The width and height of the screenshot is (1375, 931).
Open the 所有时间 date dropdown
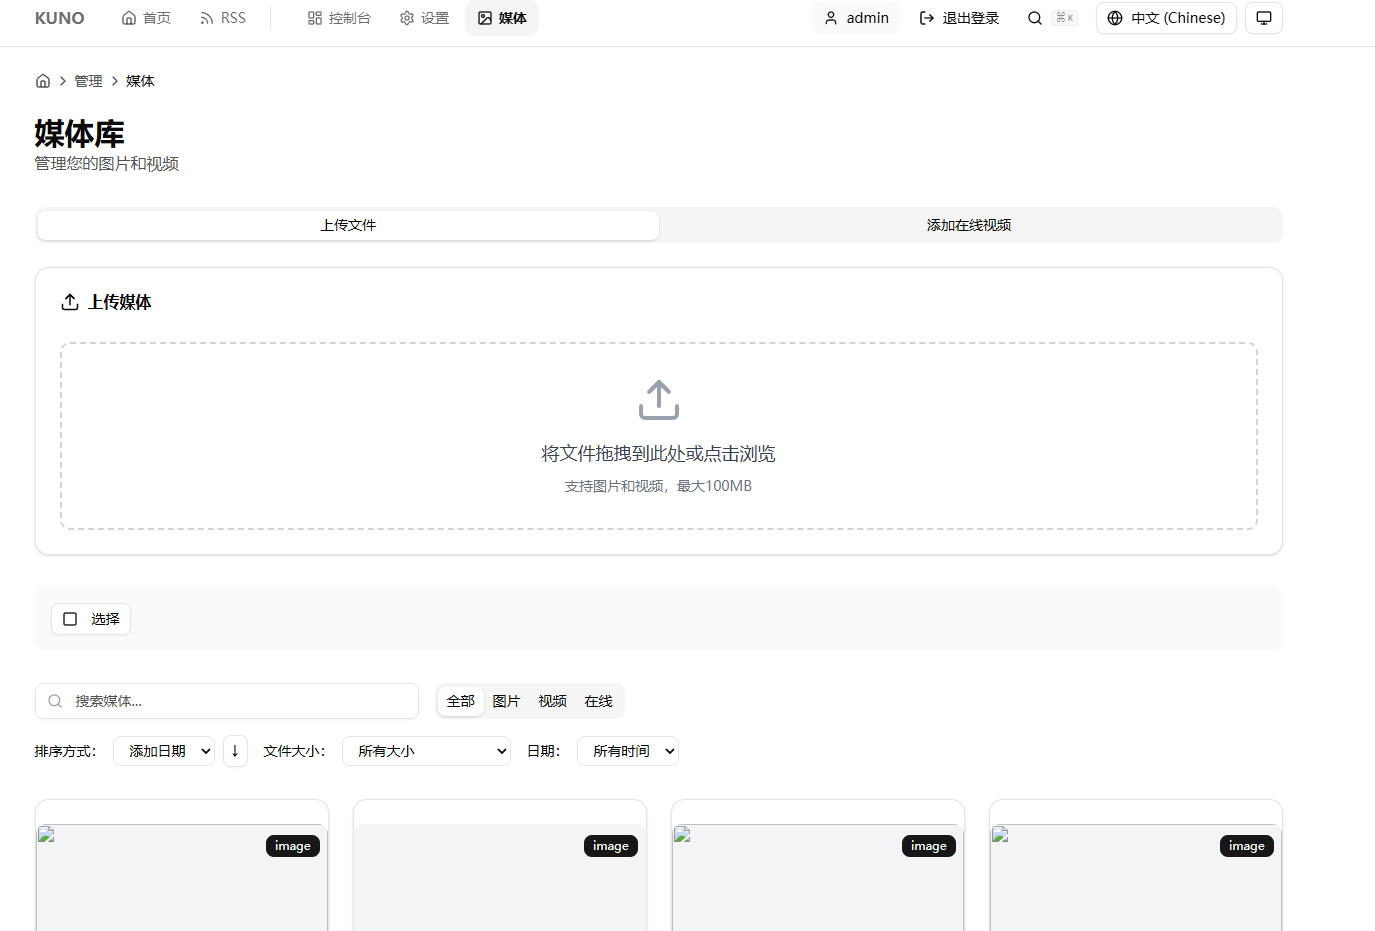coord(627,751)
